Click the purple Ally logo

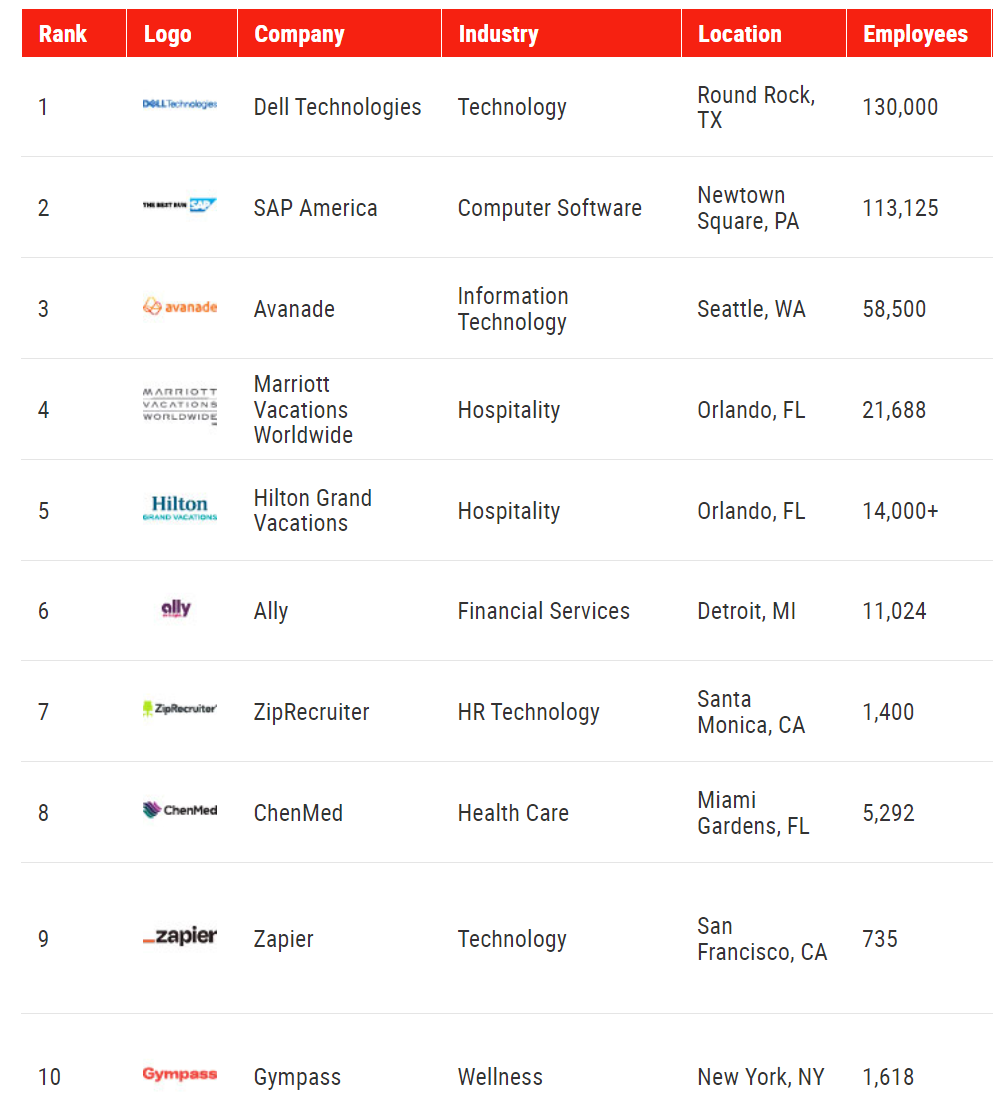(x=176, y=609)
